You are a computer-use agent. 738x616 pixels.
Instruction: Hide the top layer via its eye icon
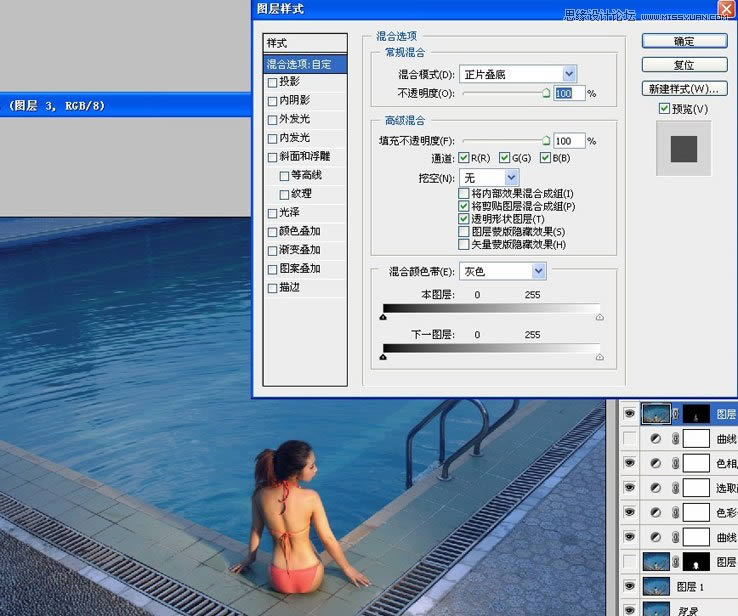(x=629, y=413)
